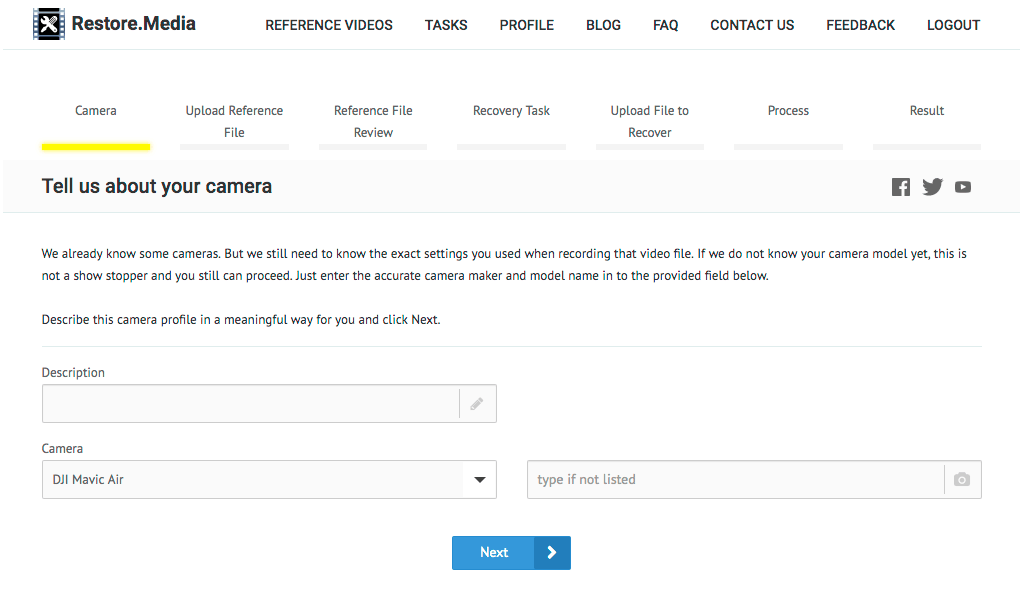
Task: Go to Tasks in the navigation
Action: (446, 25)
